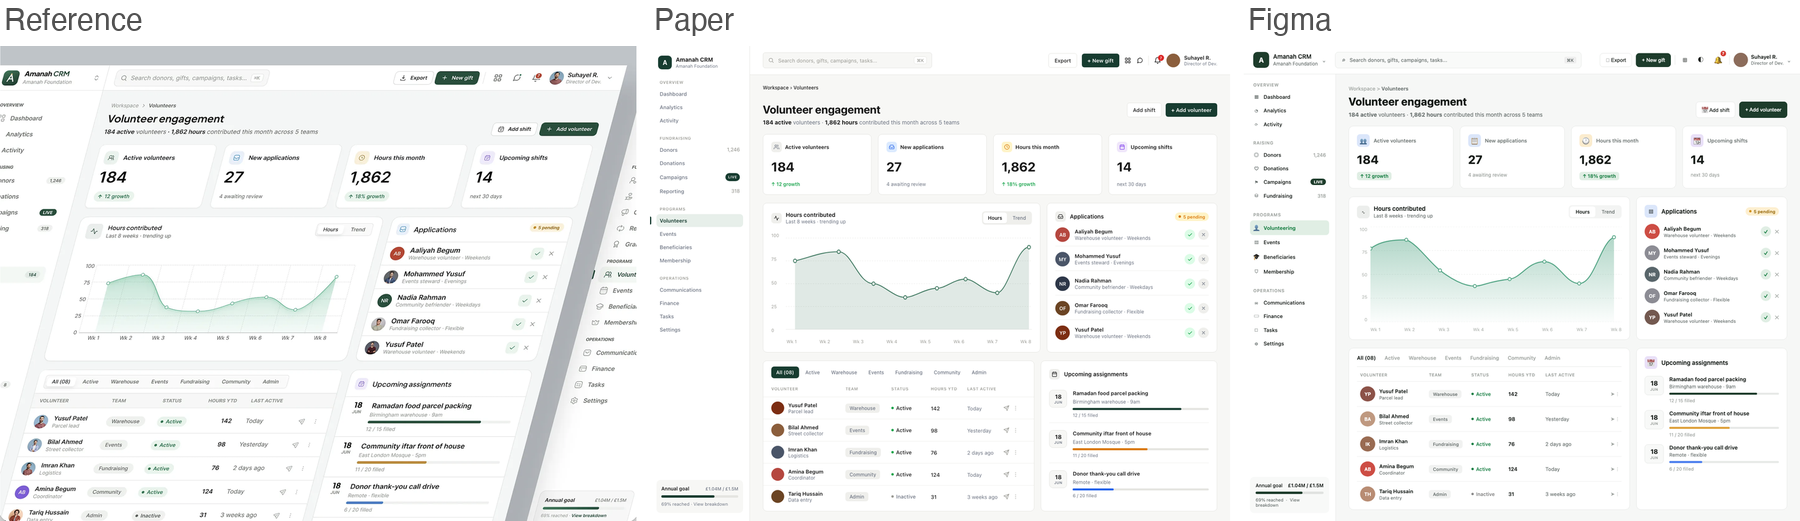Click Upcoming shifts calendar icon in Paper panel
This screenshot has height=521, width=1800.
(1122, 147)
